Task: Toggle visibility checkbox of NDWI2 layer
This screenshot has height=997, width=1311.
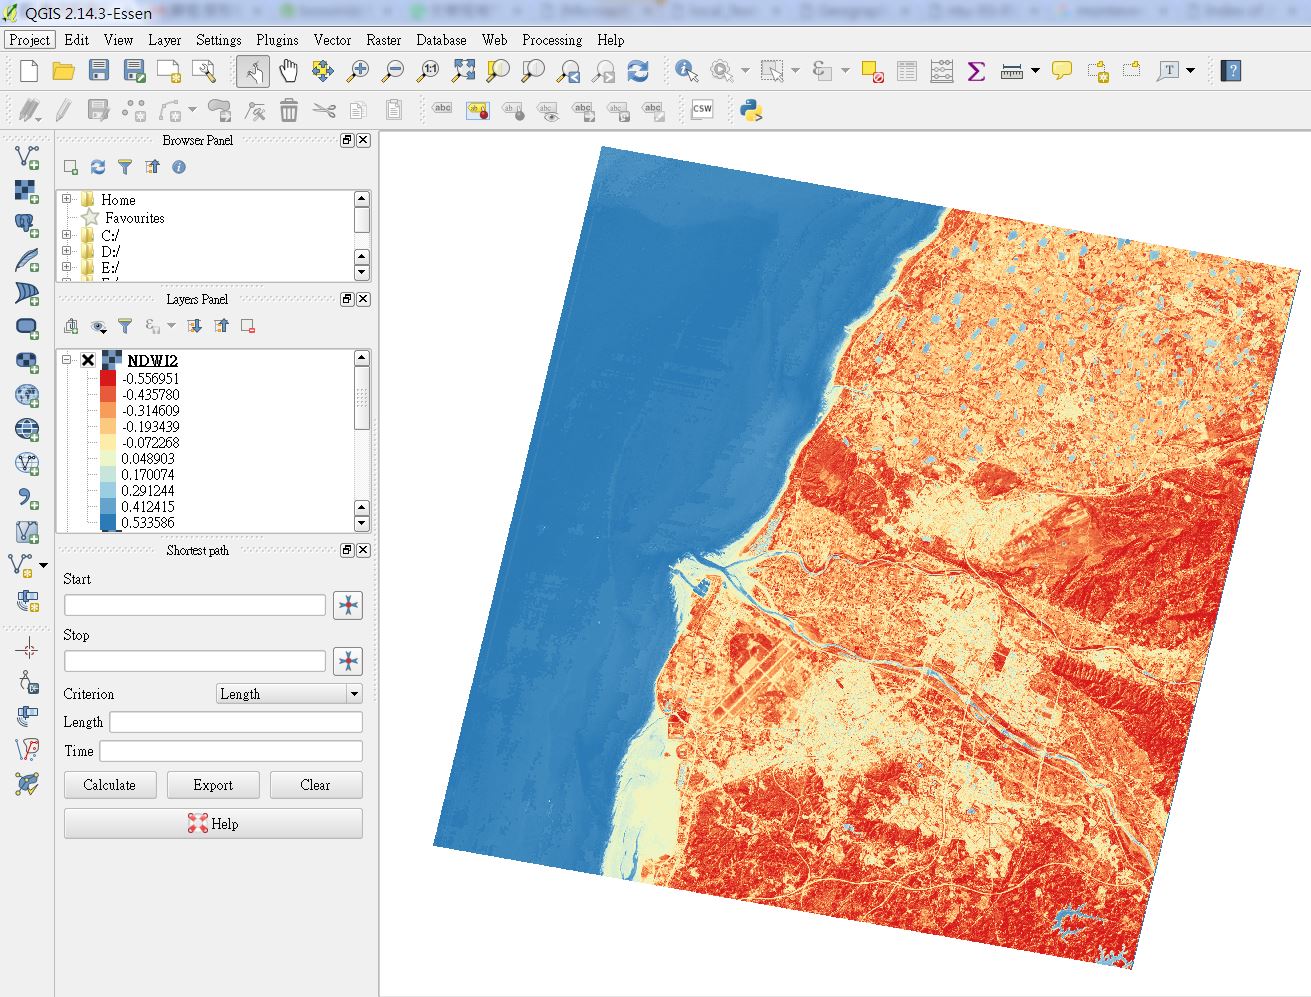Action: [x=88, y=361]
